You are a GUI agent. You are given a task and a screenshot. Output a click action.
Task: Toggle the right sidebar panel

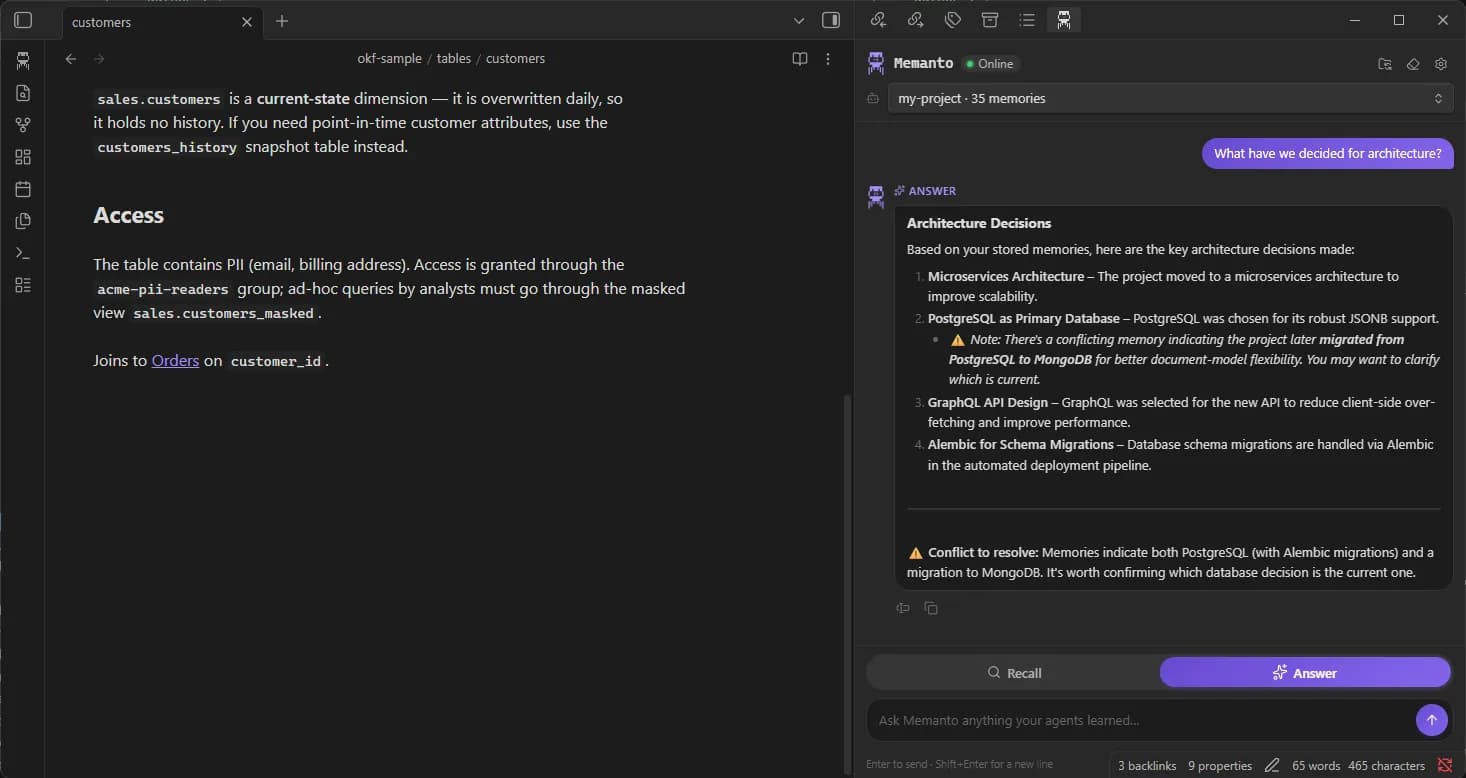coord(831,20)
